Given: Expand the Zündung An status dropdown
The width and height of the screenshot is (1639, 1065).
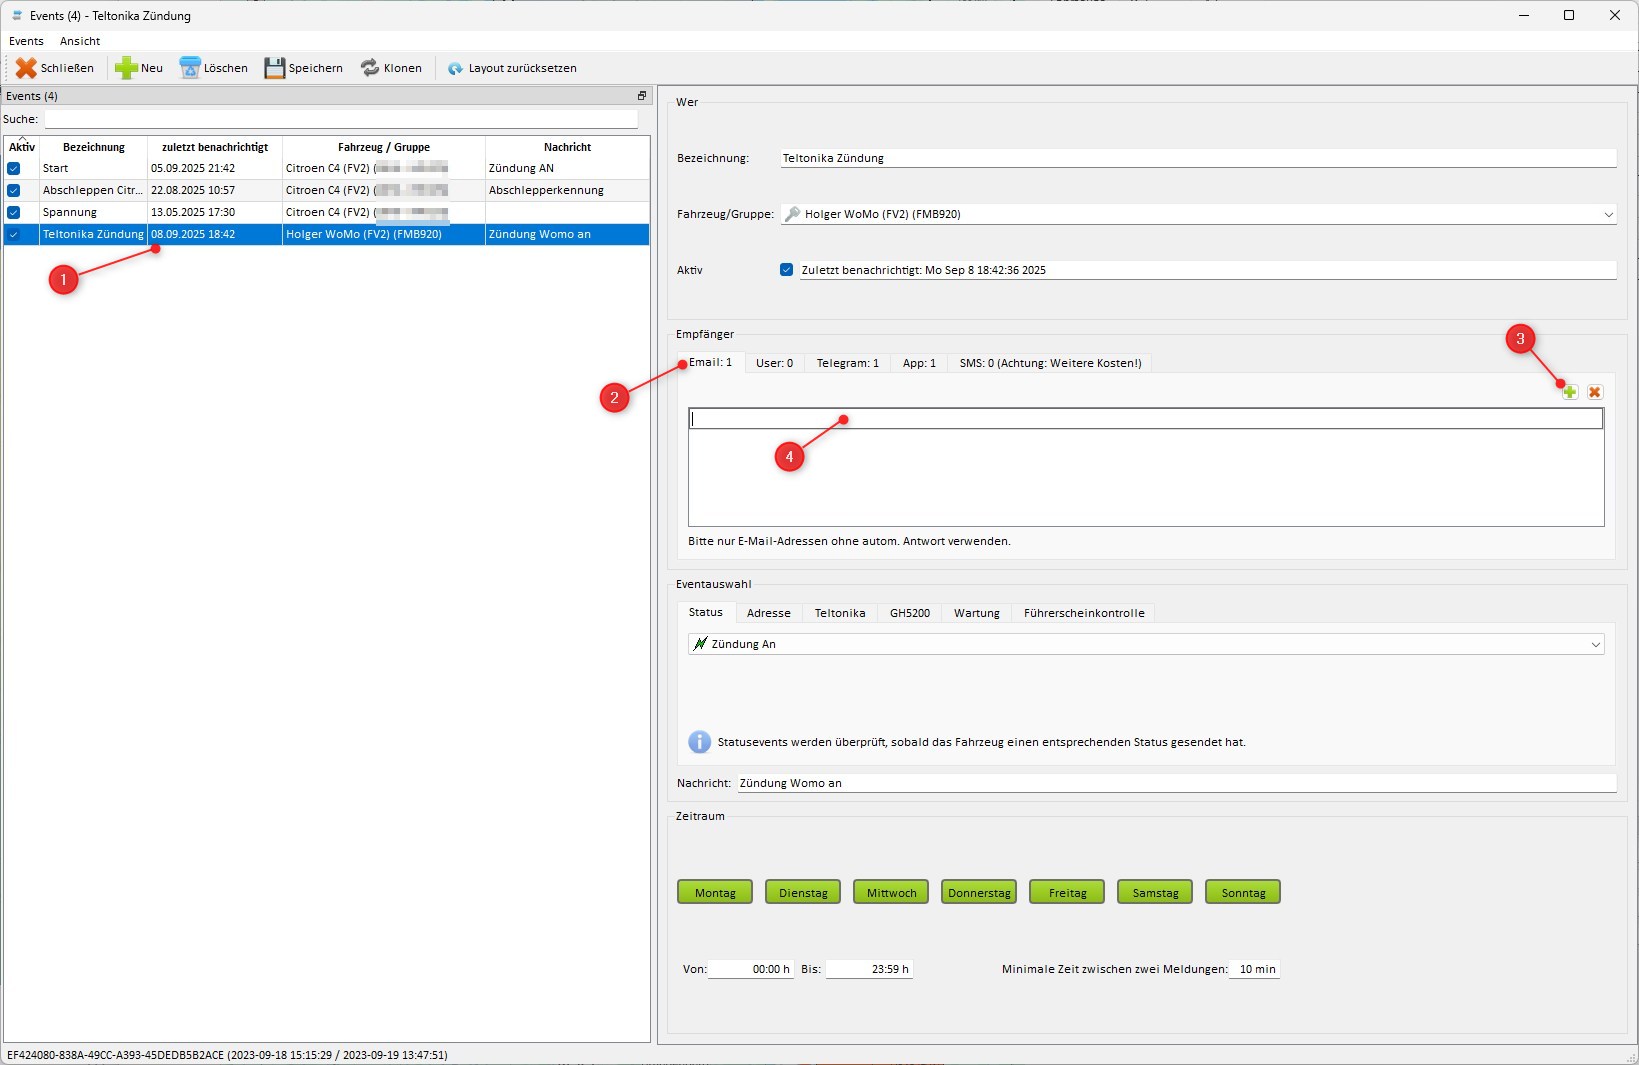Looking at the screenshot, I should (x=1596, y=644).
